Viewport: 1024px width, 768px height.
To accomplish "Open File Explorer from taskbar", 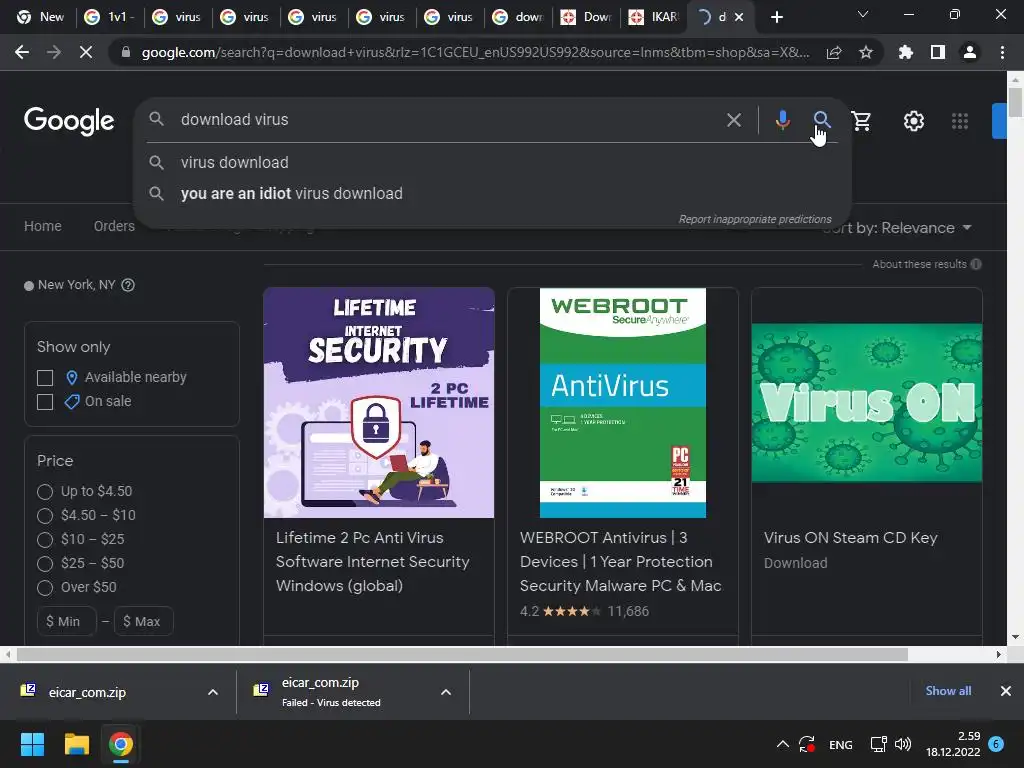I will pyautogui.click(x=76, y=744).
